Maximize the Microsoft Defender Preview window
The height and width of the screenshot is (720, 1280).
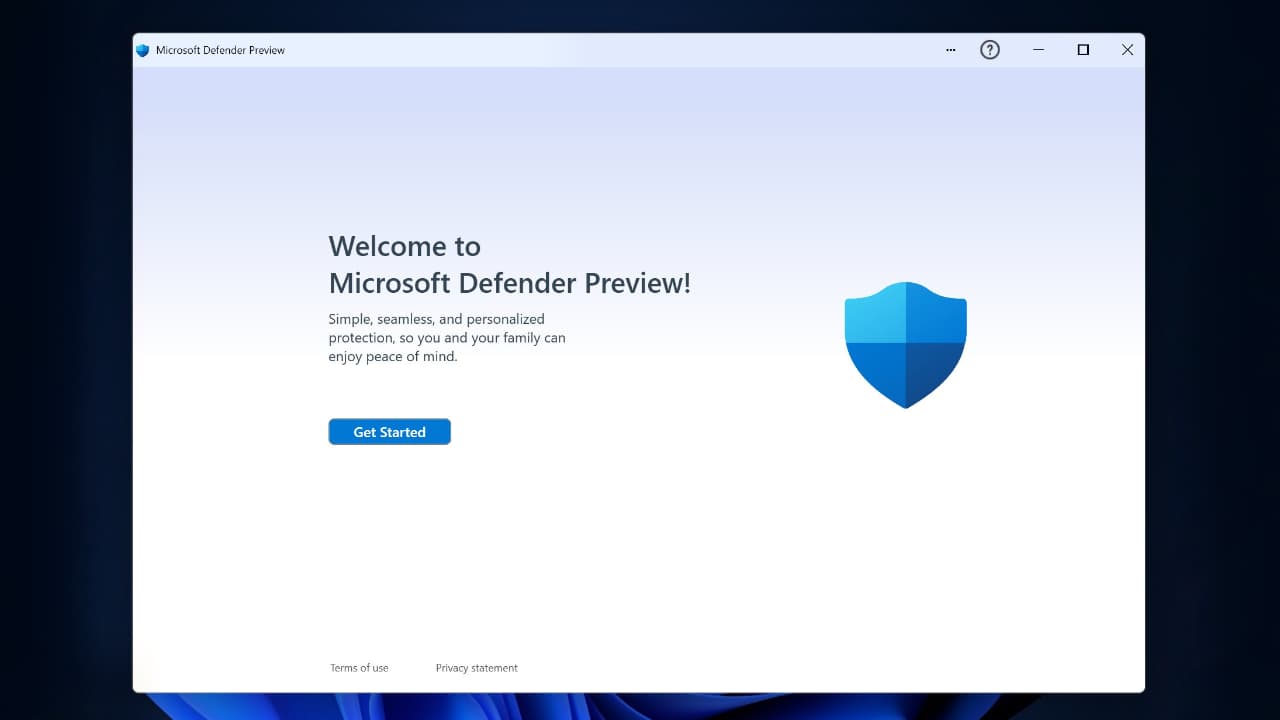[1082, 50]
